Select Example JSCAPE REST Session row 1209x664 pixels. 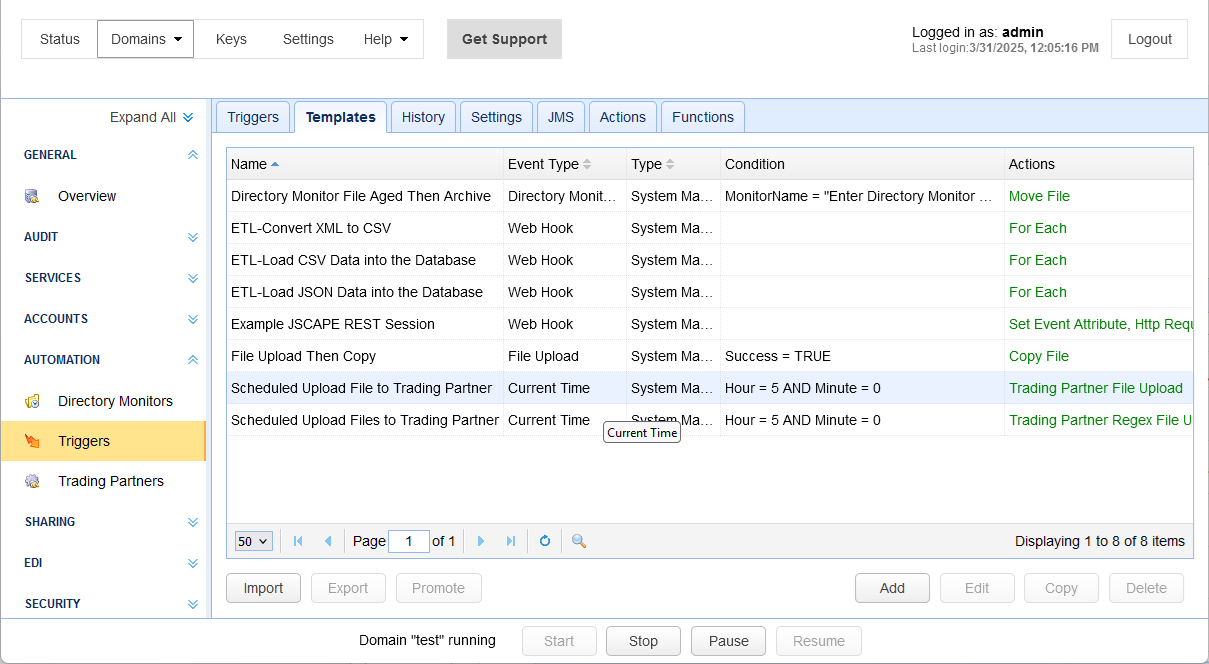click(710, 324)
